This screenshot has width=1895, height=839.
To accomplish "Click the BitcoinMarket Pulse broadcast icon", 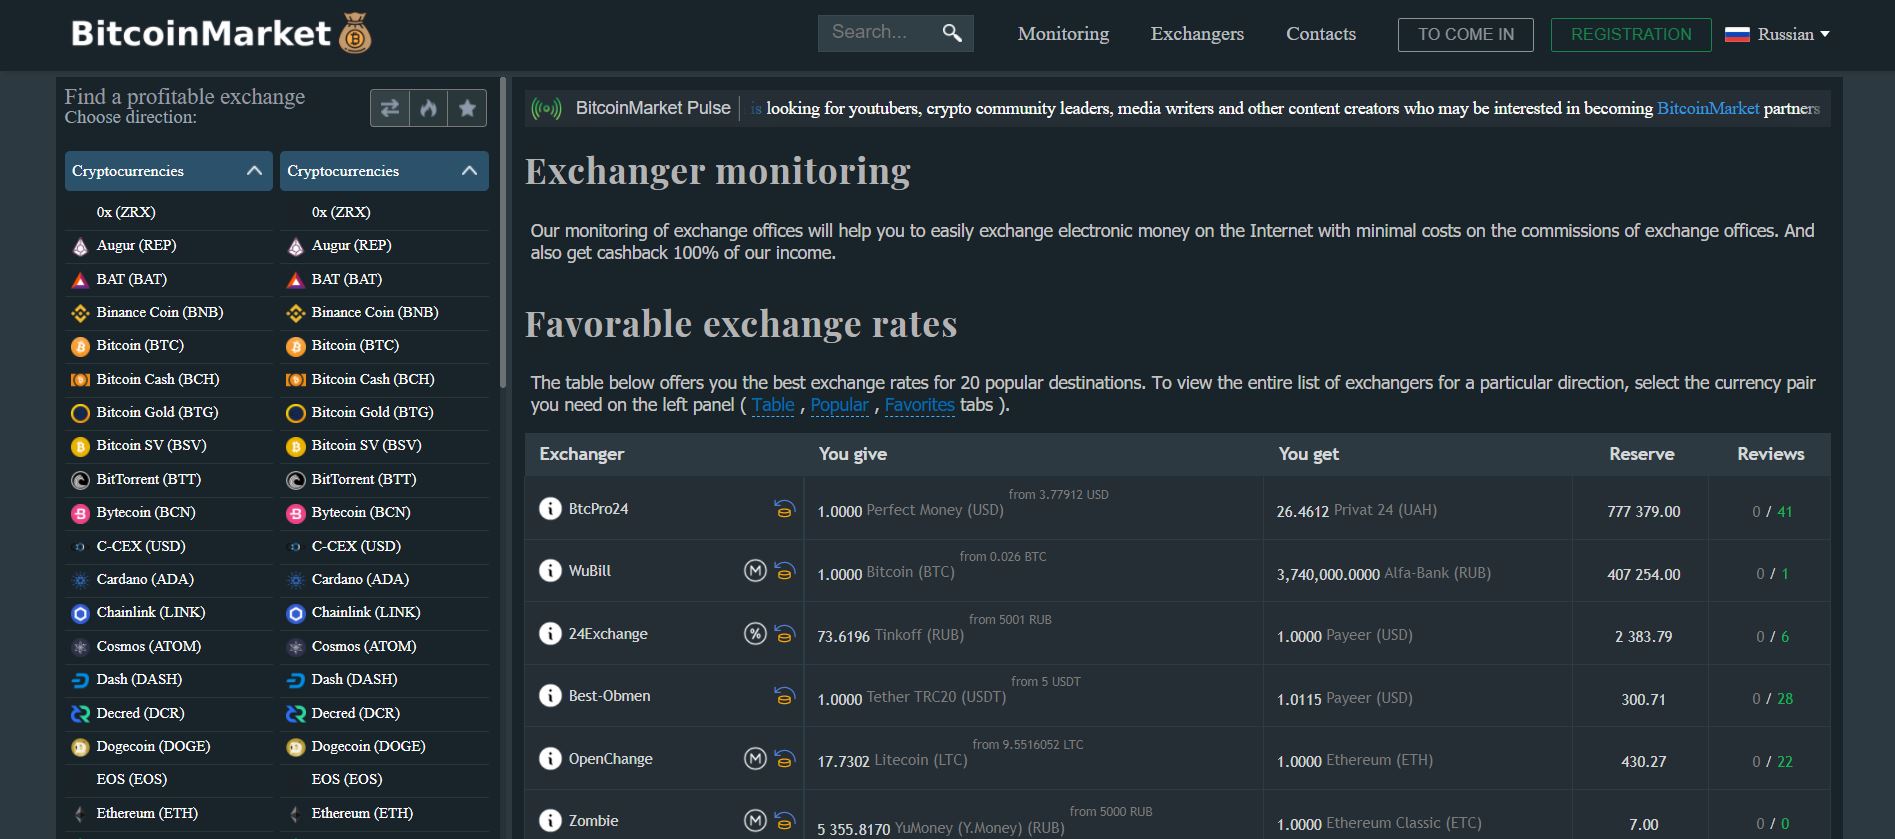I will click(x=546, y=108).
